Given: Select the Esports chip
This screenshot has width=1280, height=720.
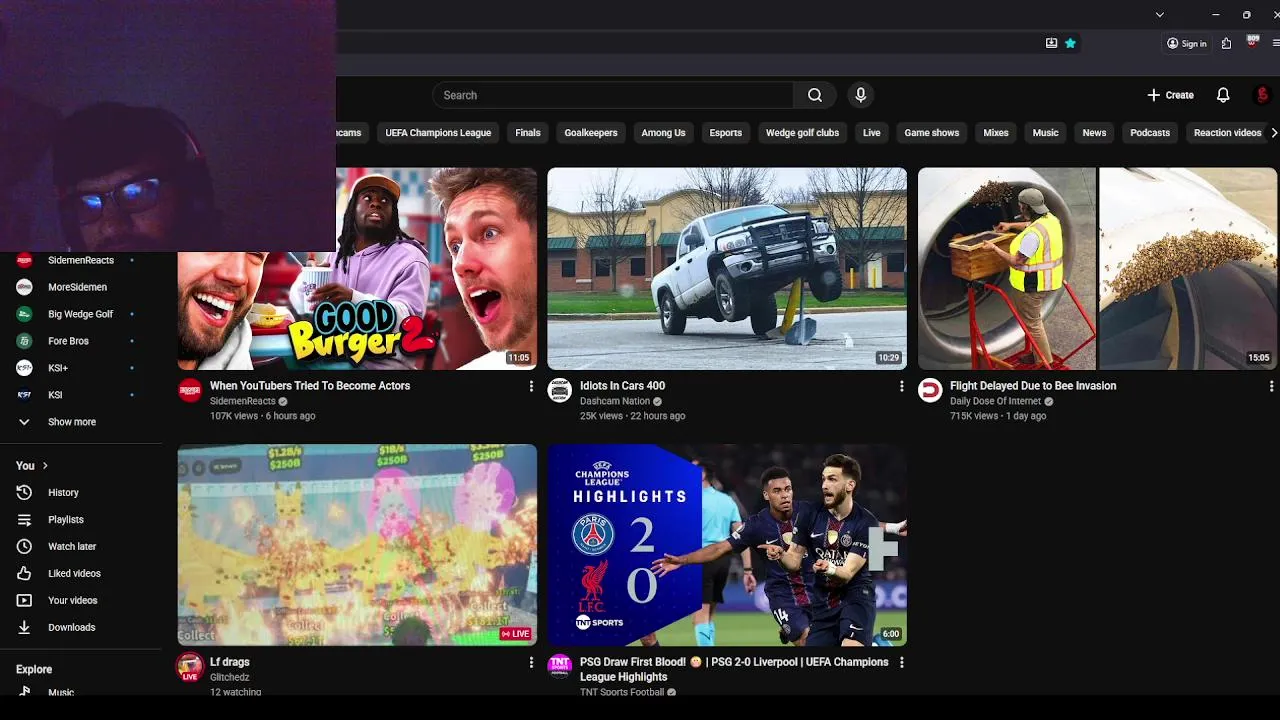Looking at the screenshot, I should click(x=726, y=132).
